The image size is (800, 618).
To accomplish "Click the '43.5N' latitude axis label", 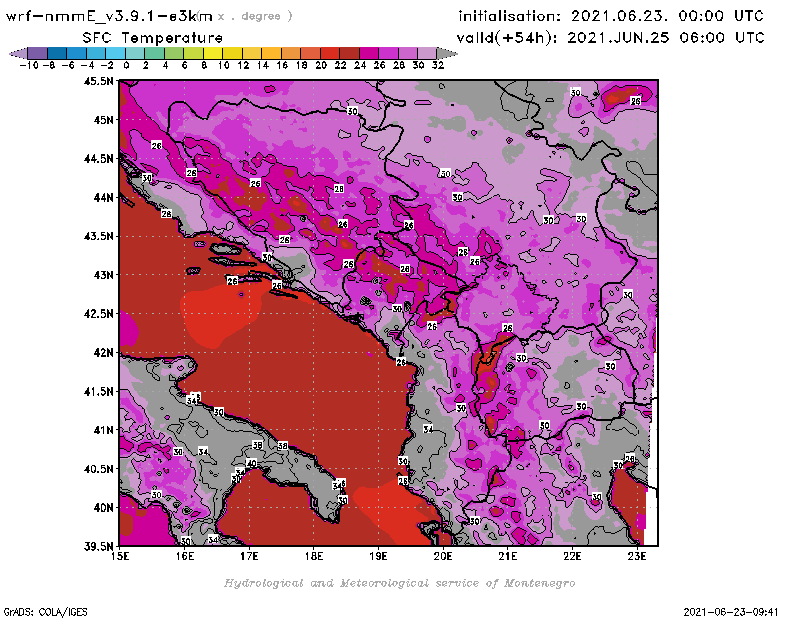I will coord(98,236).
